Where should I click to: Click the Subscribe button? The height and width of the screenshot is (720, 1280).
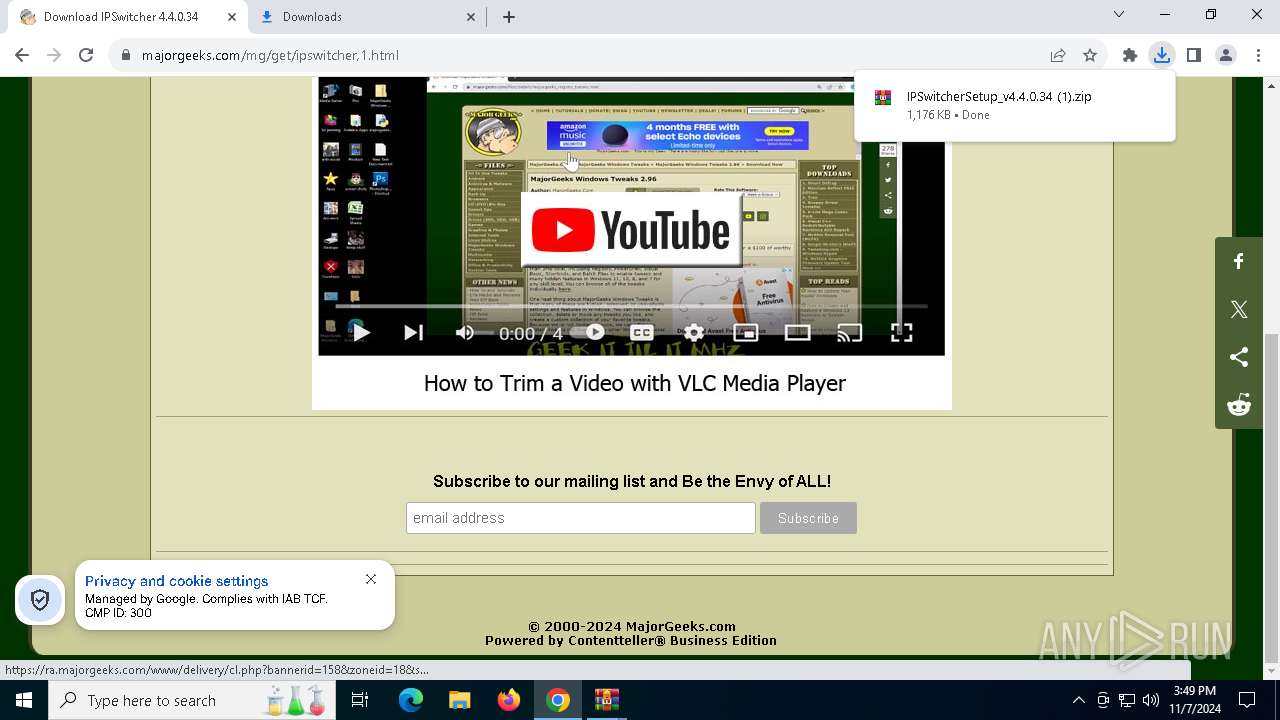tap(808, 518)
